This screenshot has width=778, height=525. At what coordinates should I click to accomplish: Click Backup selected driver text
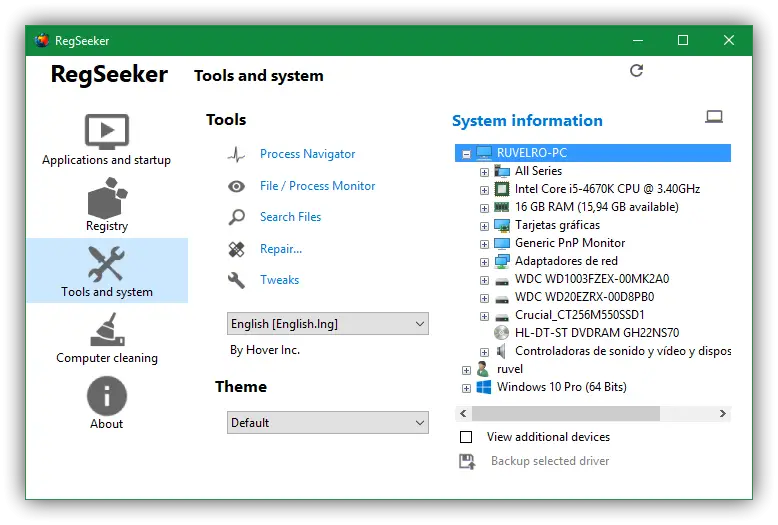tap(550, 461)
